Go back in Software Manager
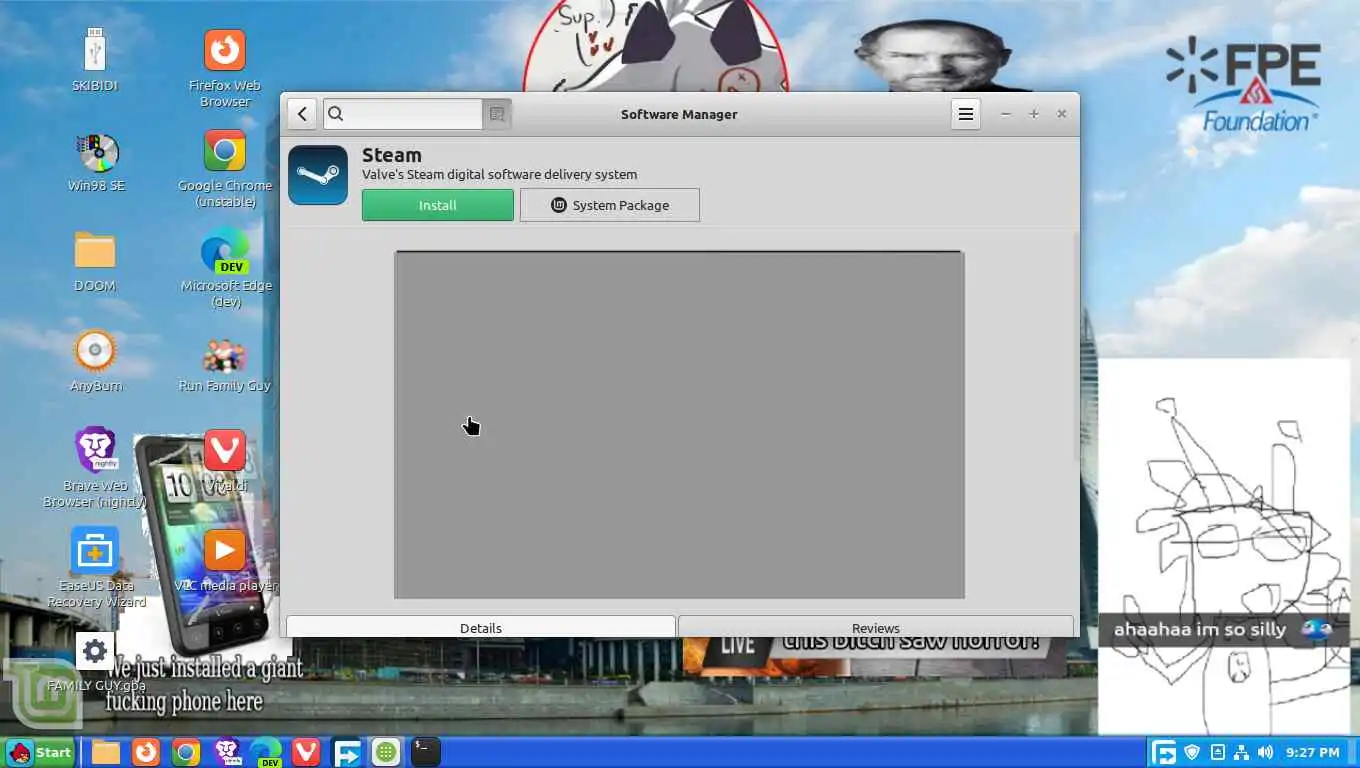 (x=302, y=114)
